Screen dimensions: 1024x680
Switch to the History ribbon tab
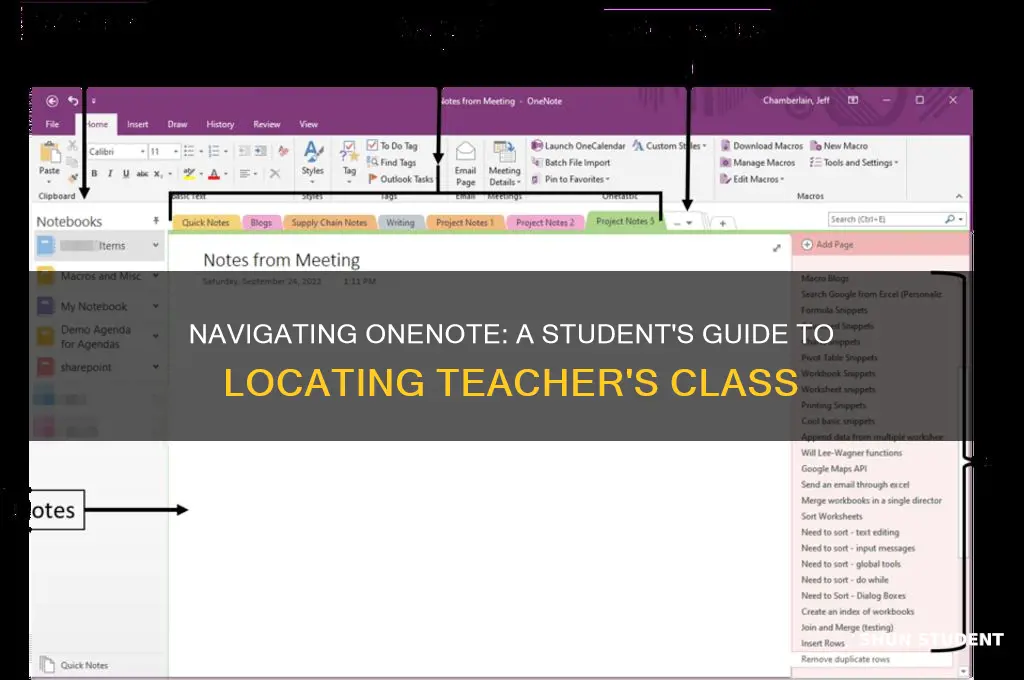(x=220, y=124)
